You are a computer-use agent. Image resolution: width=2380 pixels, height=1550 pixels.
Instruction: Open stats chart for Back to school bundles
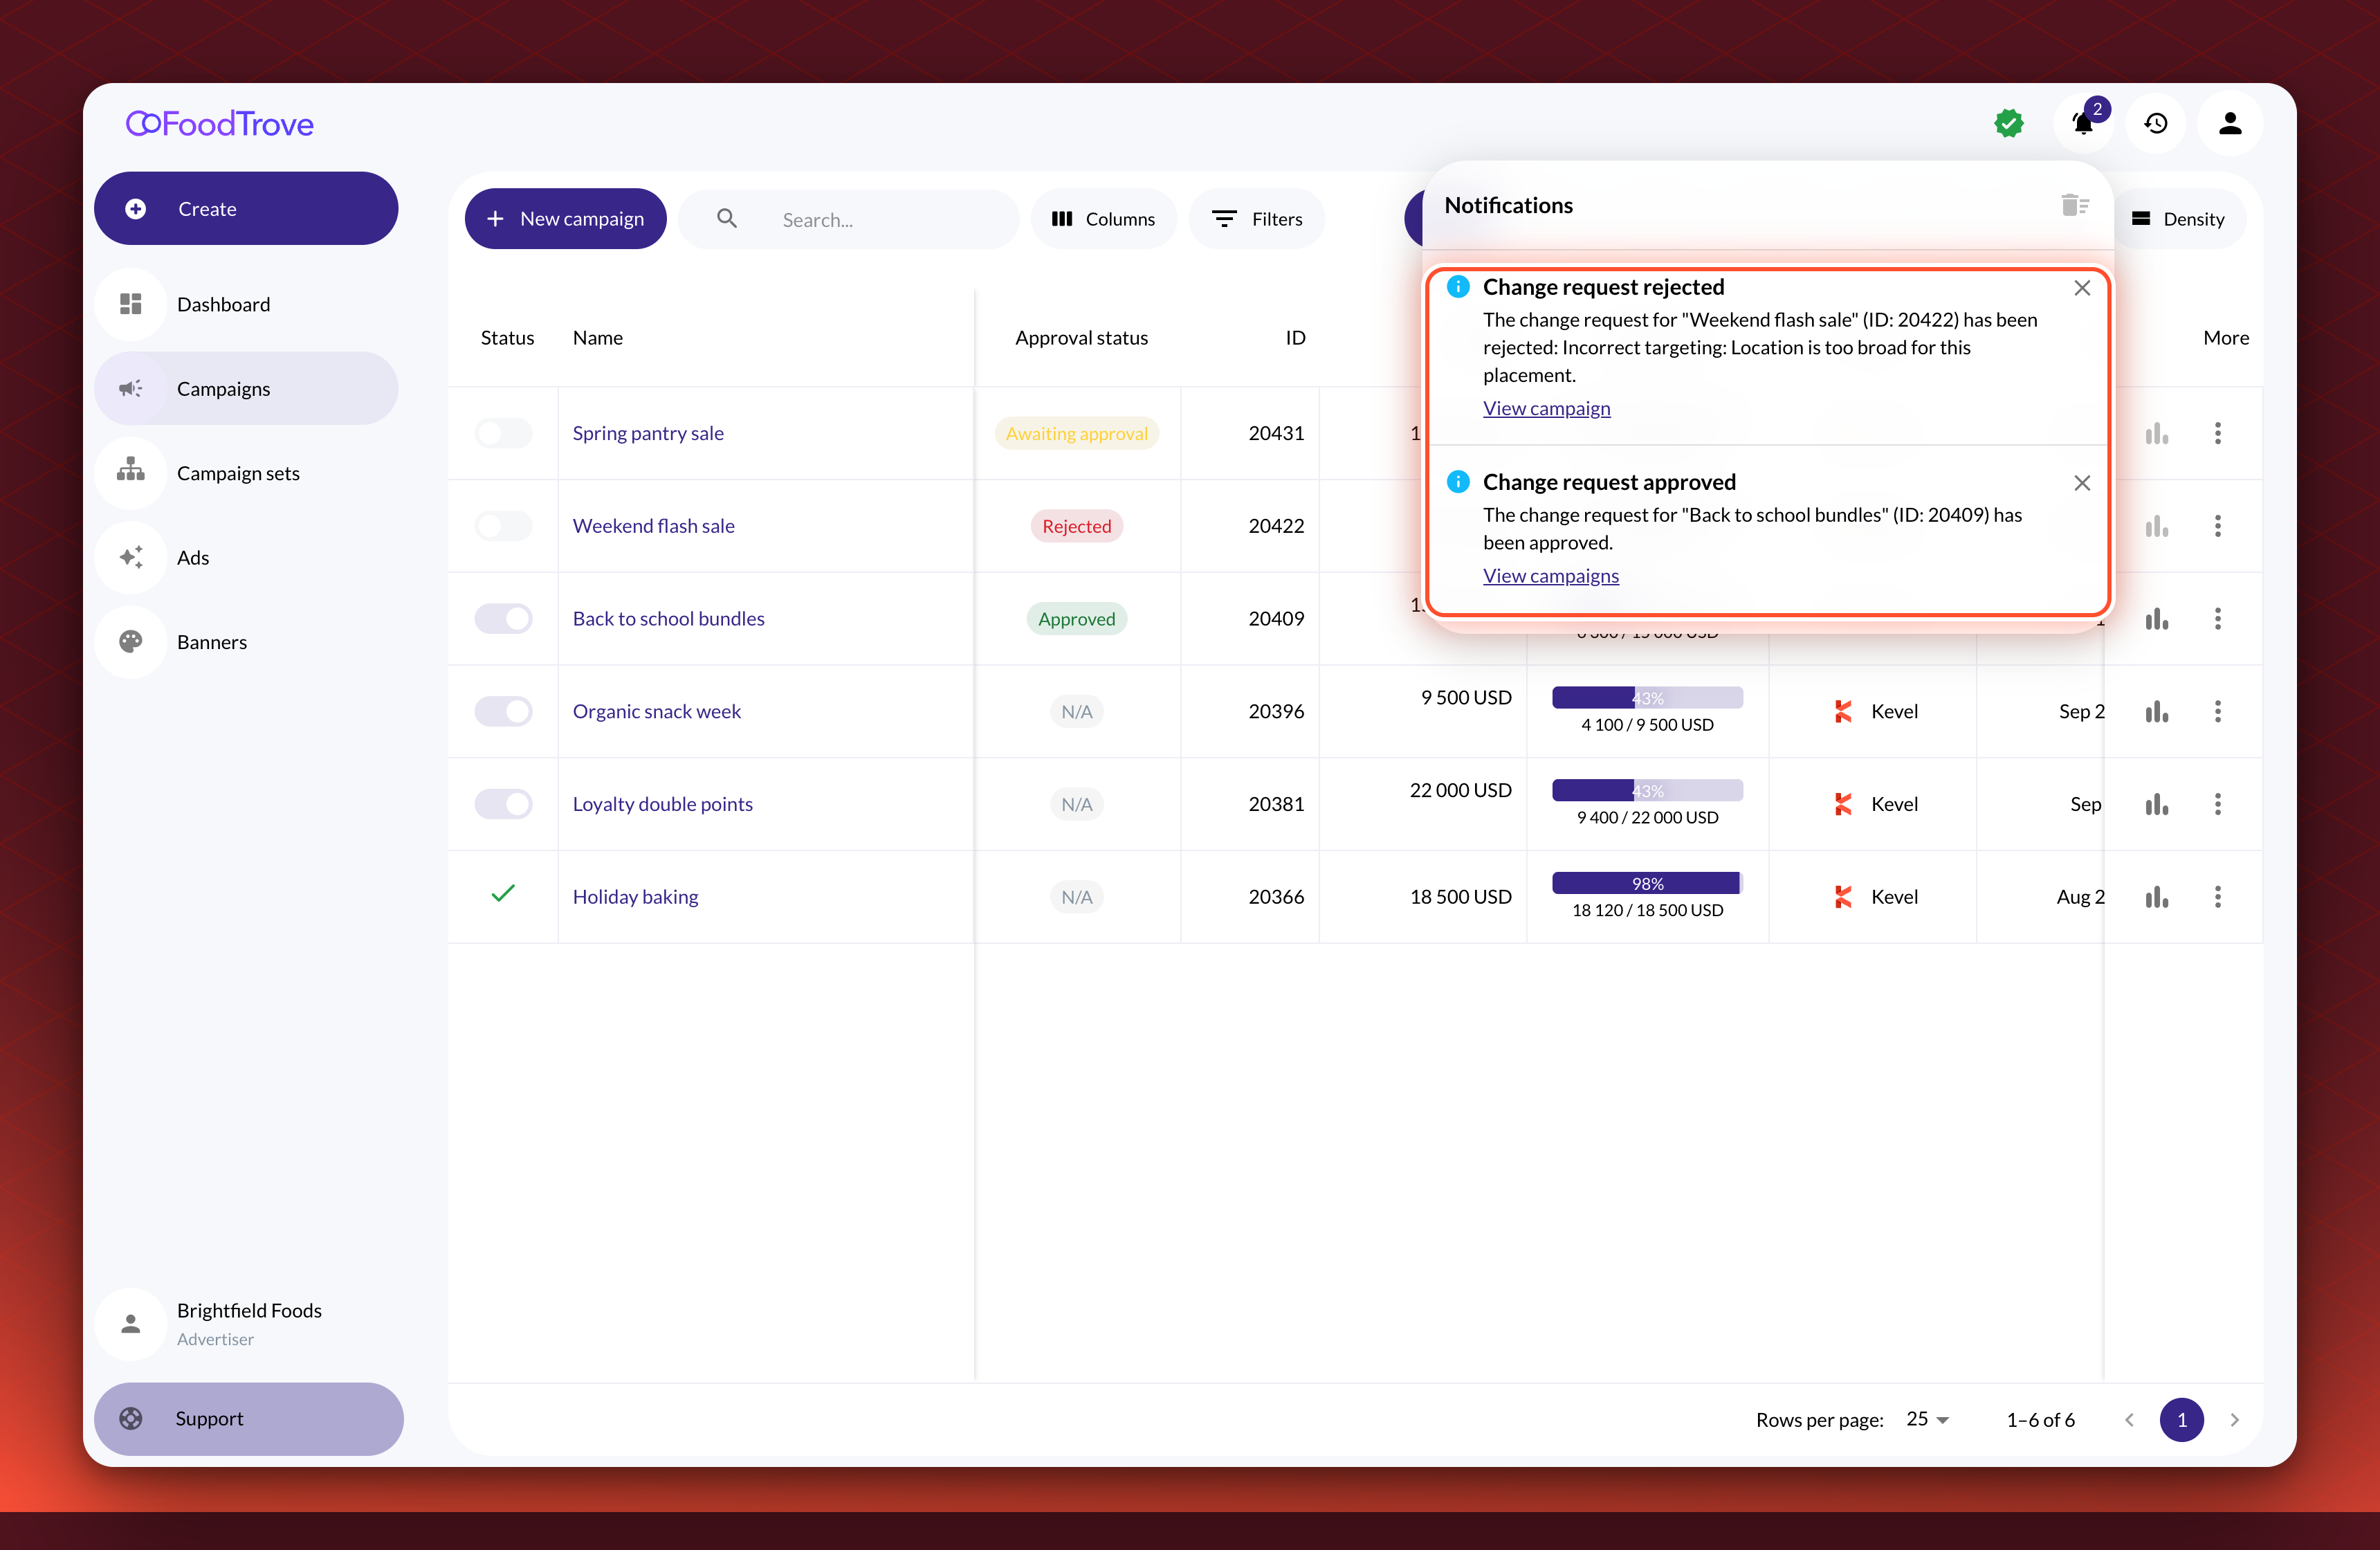pyautogui.click(x=2157, y=619)
